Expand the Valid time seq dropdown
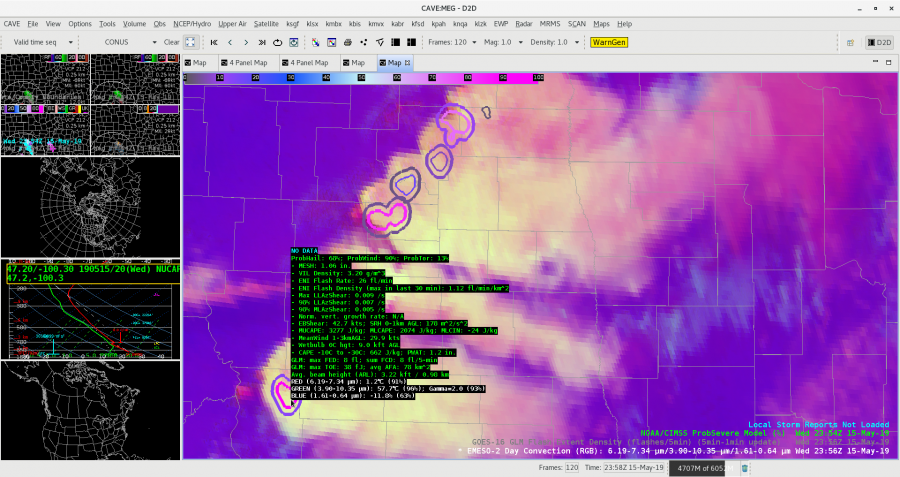This screenshot has height=477, width=900. pos(44,43)
